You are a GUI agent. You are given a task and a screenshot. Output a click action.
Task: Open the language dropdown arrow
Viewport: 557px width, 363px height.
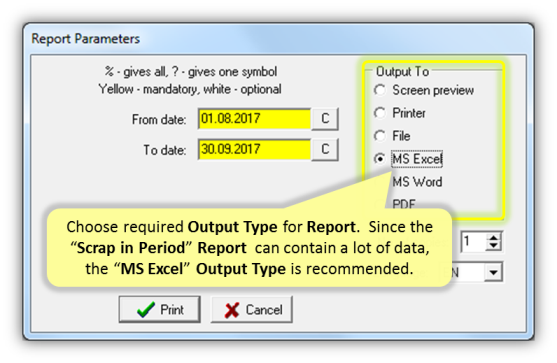(493, 272)
